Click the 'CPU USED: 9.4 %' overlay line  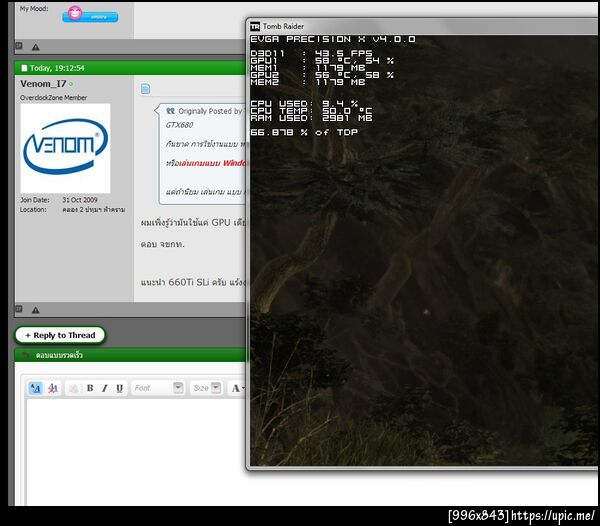pos(304,104)
